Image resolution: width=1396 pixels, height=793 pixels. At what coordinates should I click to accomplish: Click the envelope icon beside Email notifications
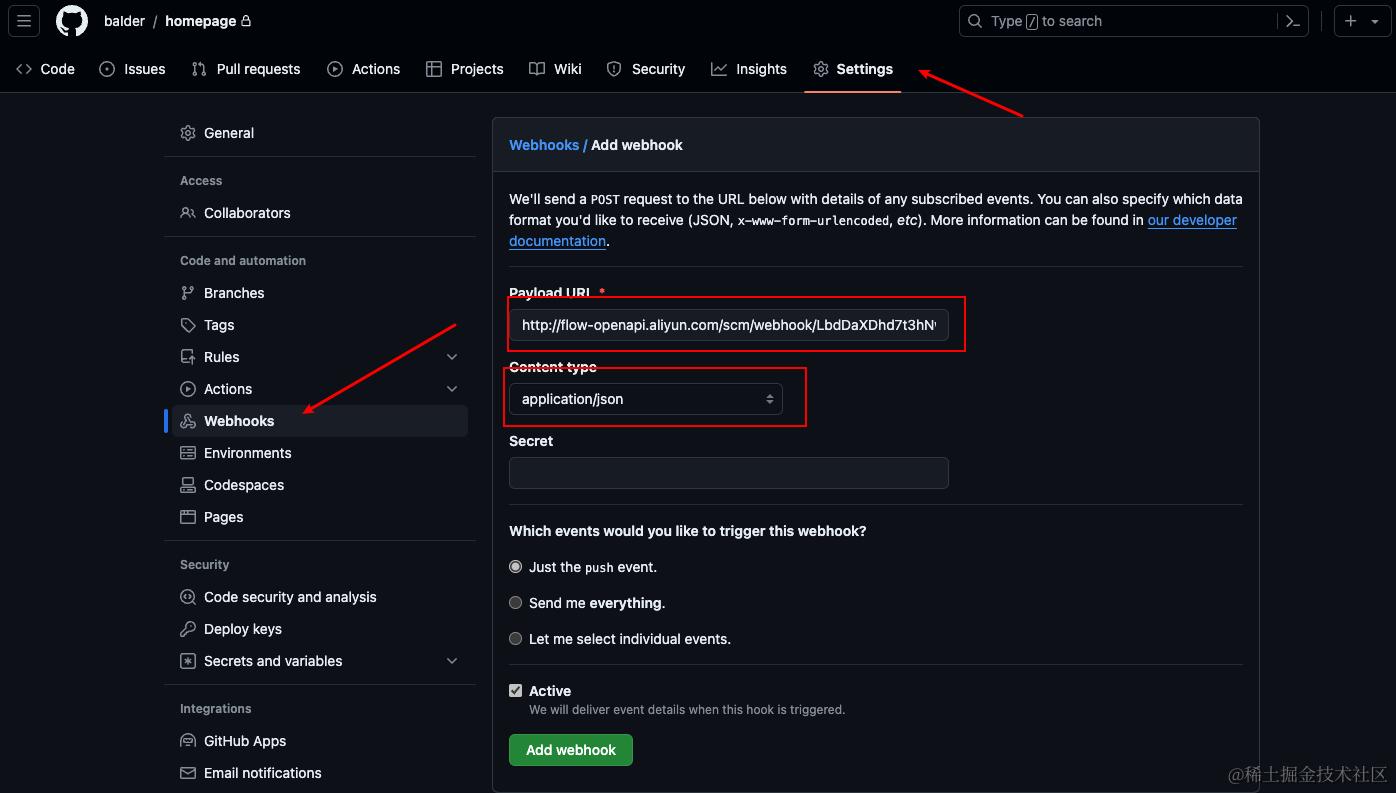[x=188, y=773]
